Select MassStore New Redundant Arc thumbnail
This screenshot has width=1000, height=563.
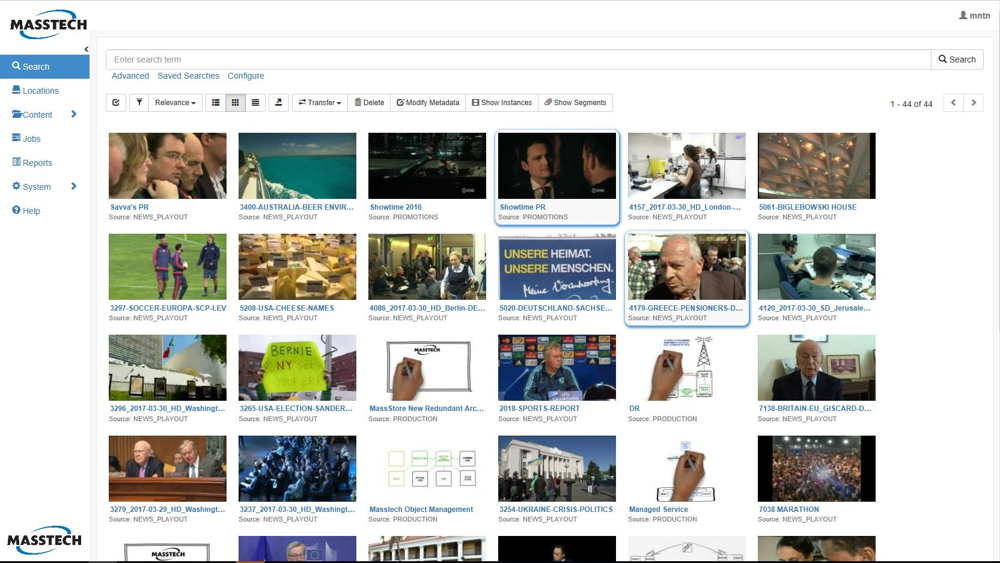tap(427, 367)
